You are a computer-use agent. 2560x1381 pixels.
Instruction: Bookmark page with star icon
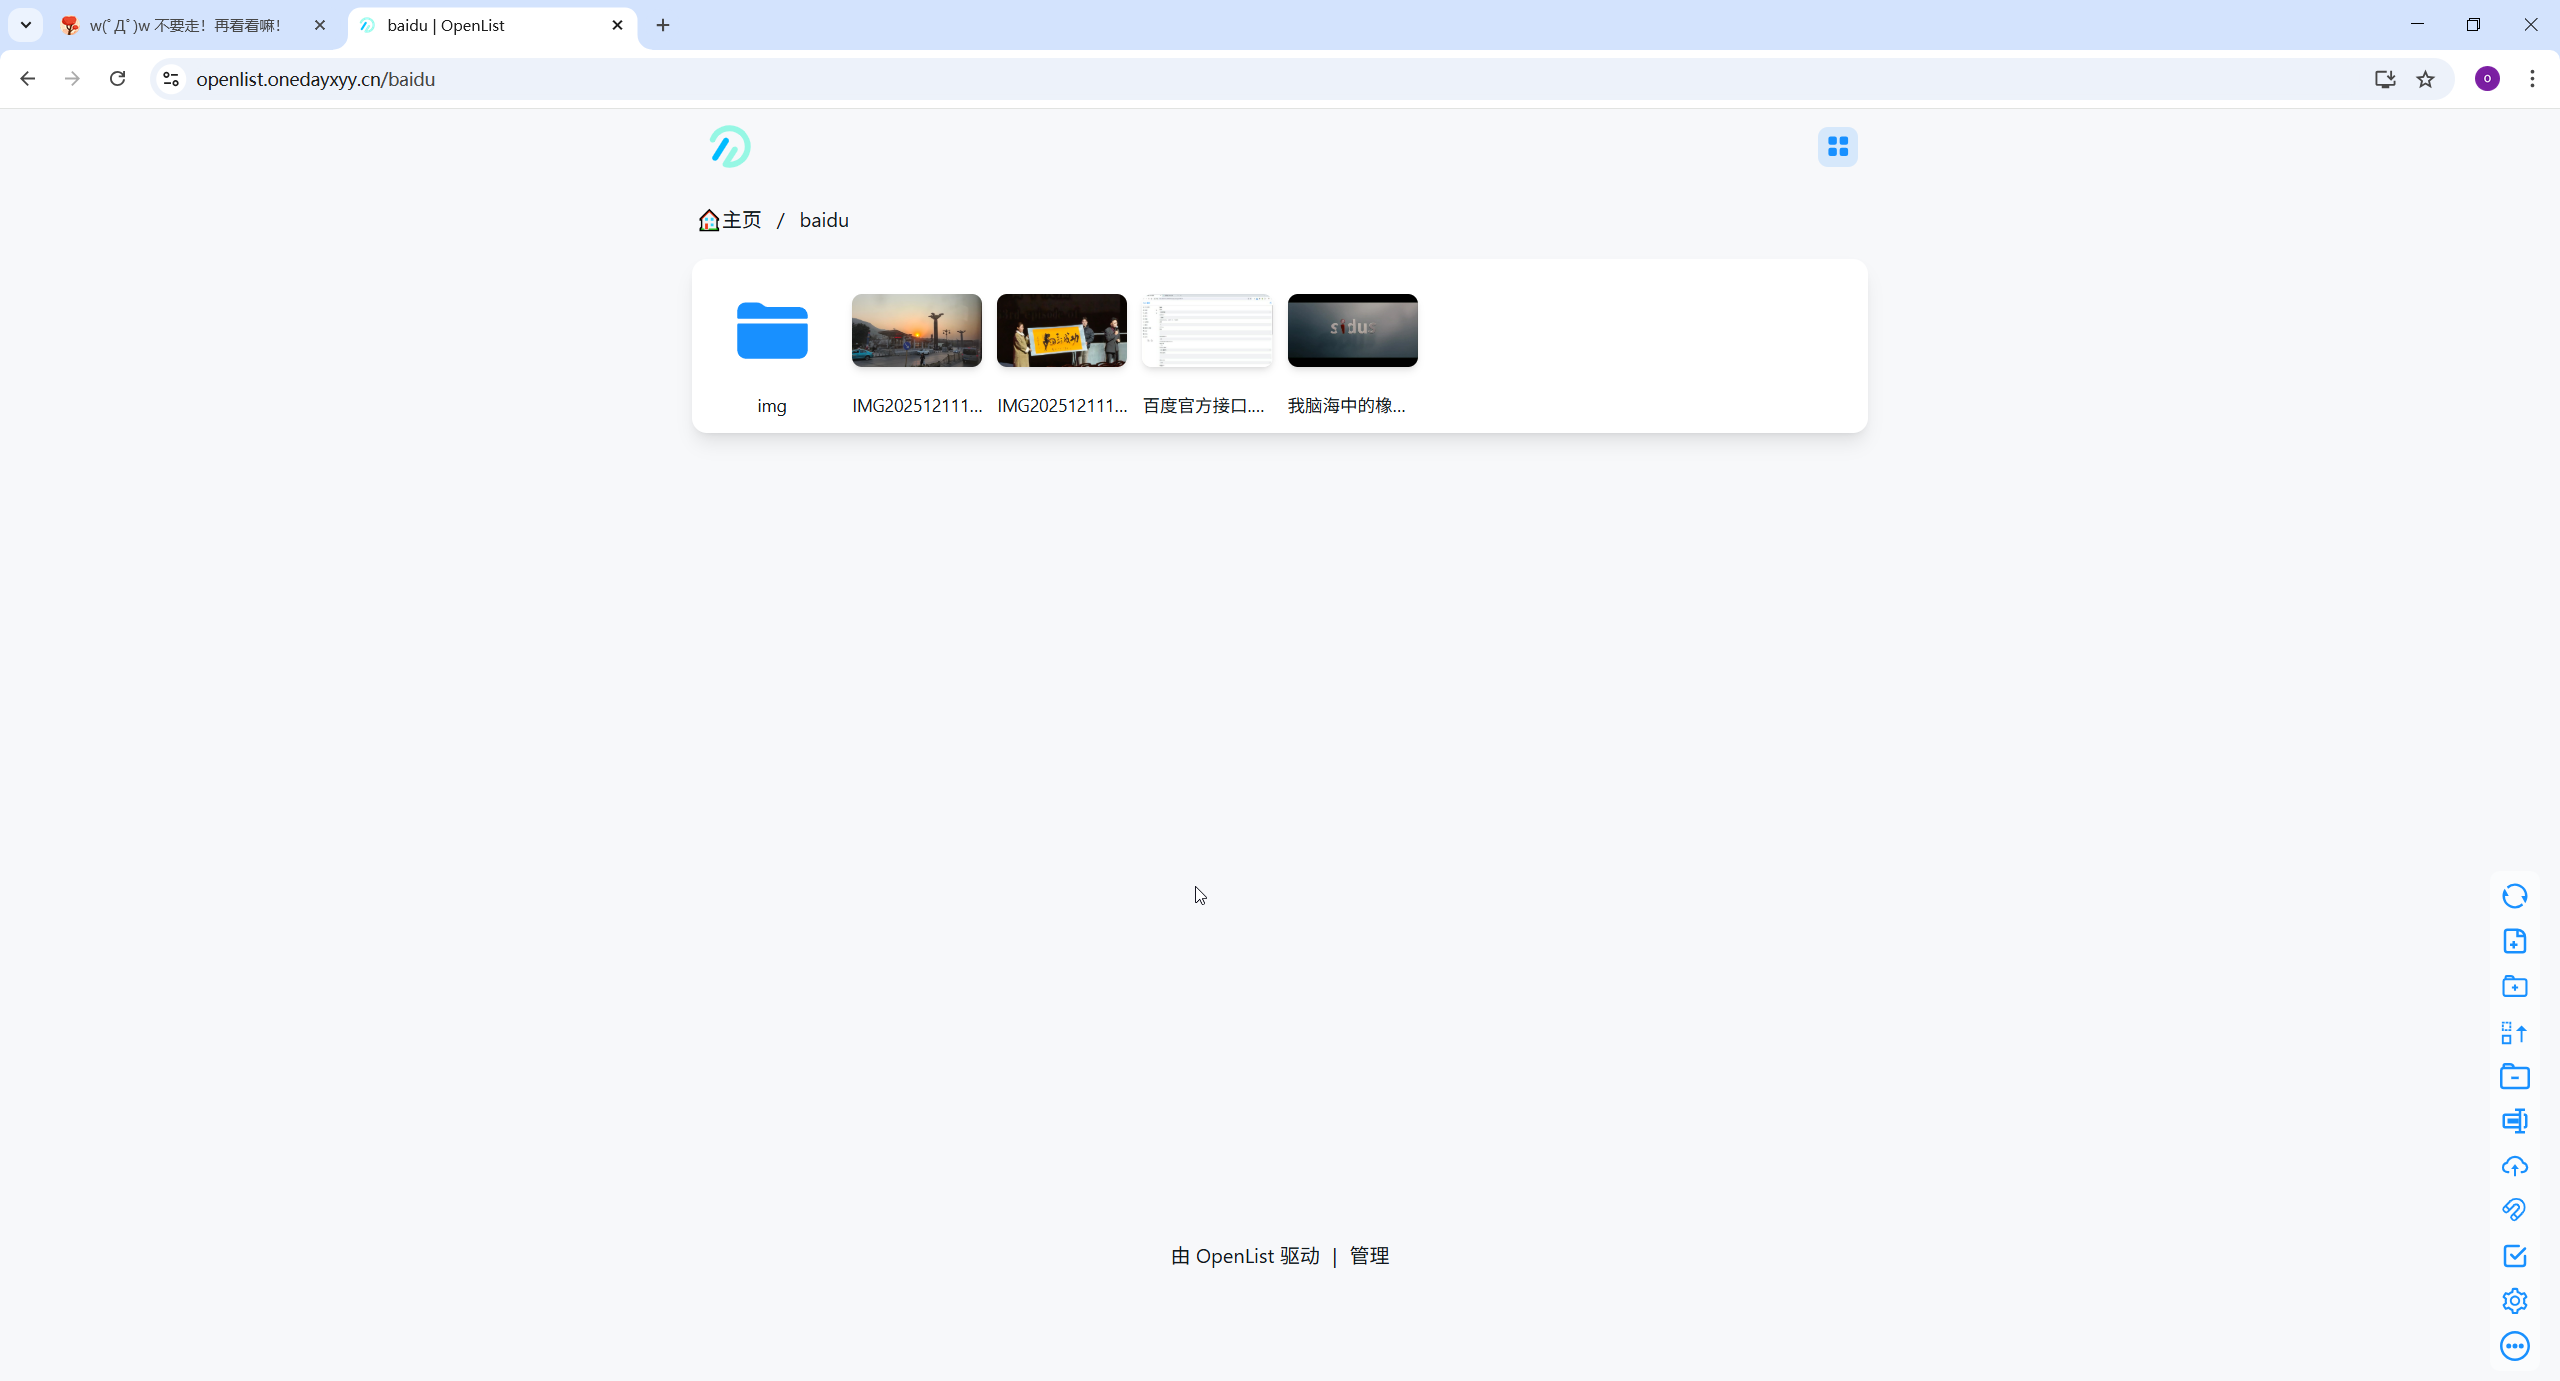click(2425, 79)
